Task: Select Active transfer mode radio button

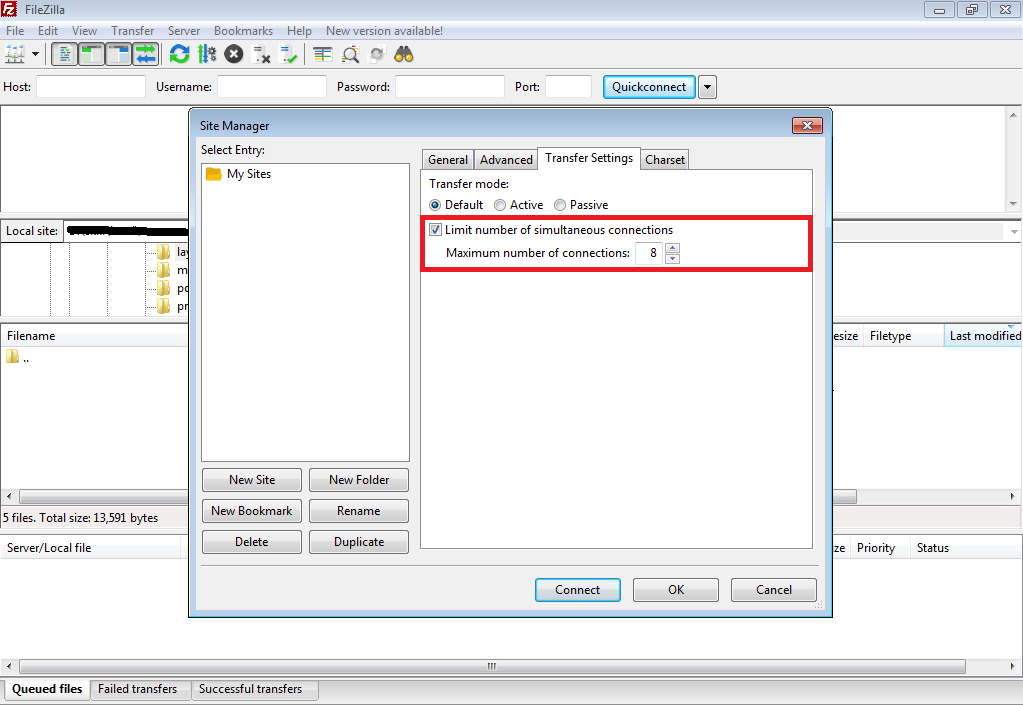Action: pos(500,205)
